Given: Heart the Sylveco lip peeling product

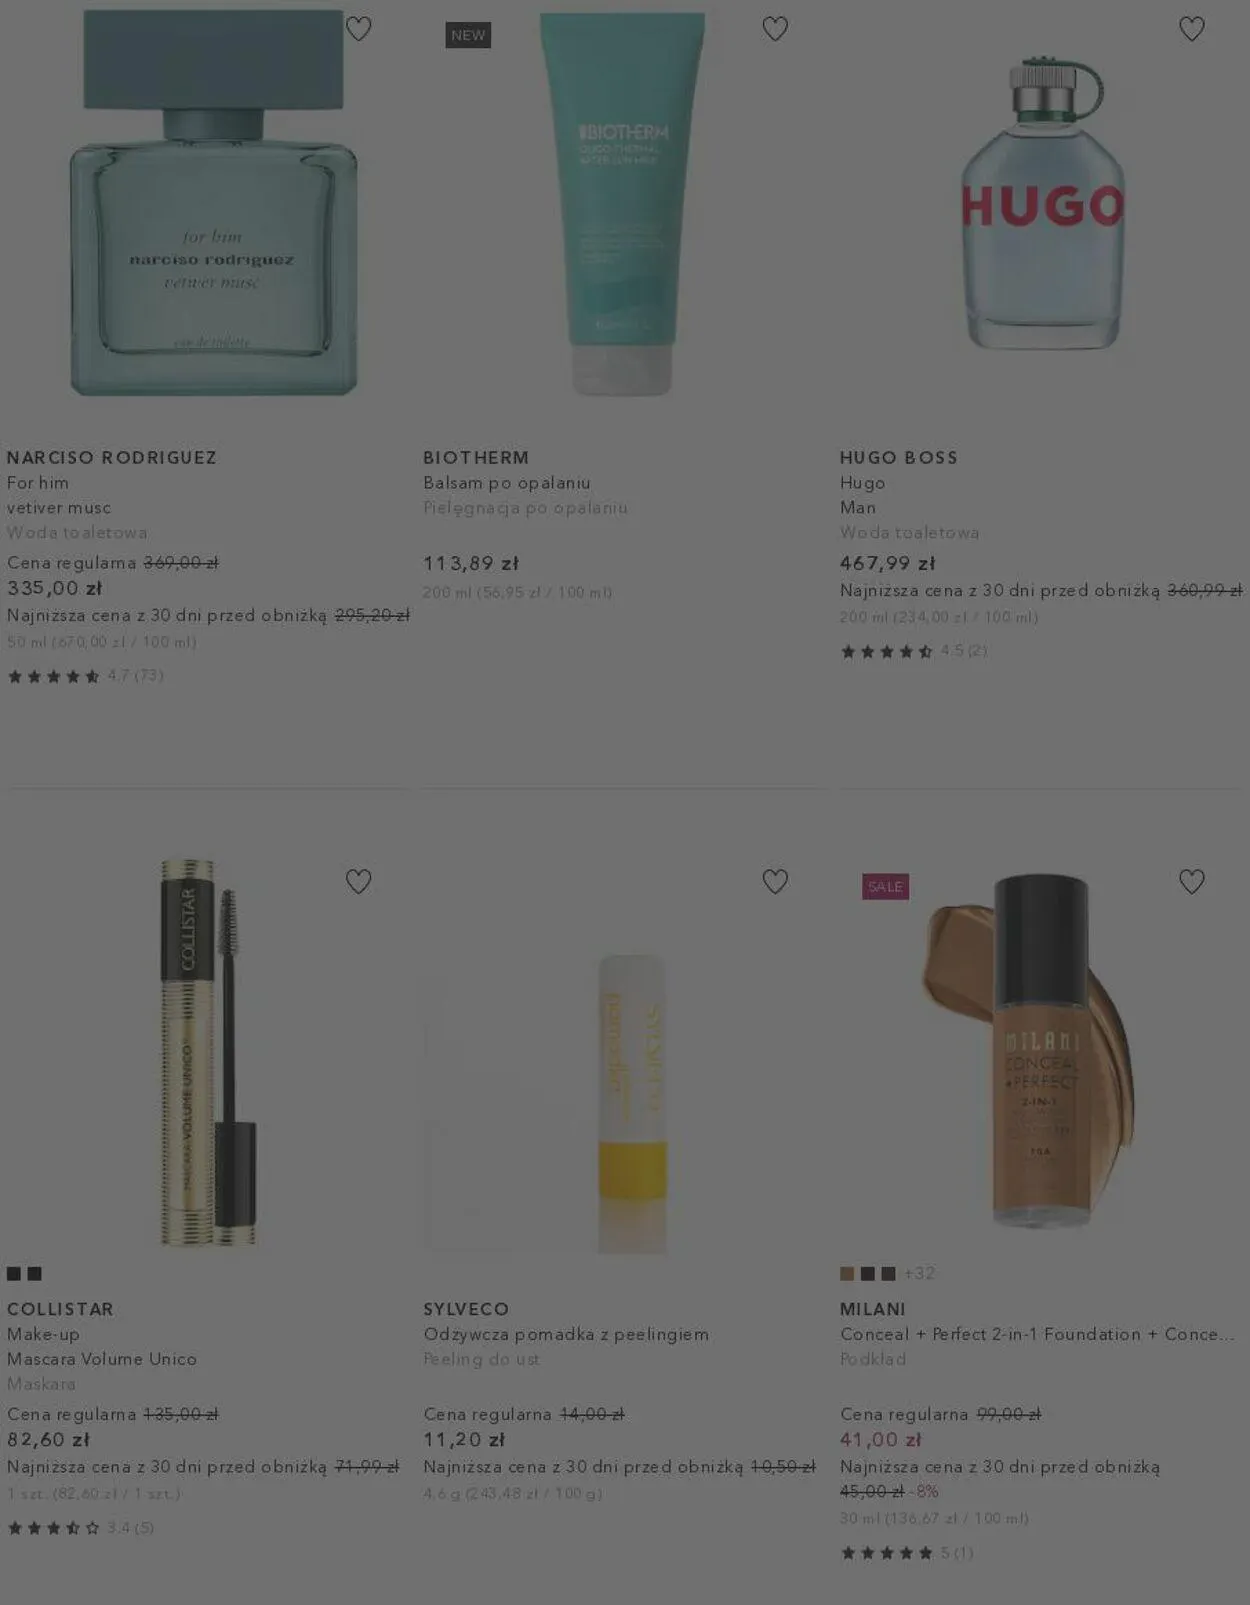Looking at the screenshot, I should pos(775,881).
